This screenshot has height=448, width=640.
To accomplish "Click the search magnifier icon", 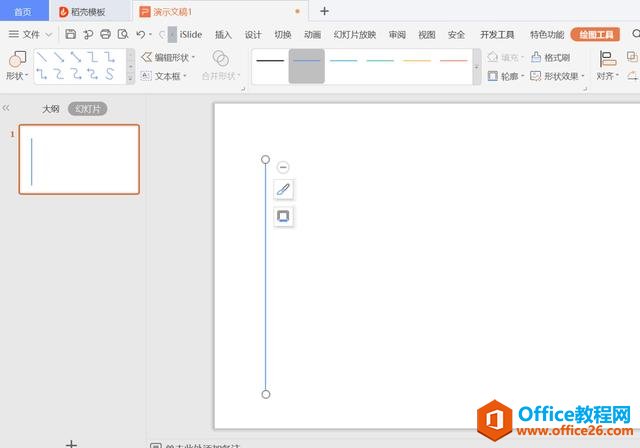I will (x=636, y=34).
